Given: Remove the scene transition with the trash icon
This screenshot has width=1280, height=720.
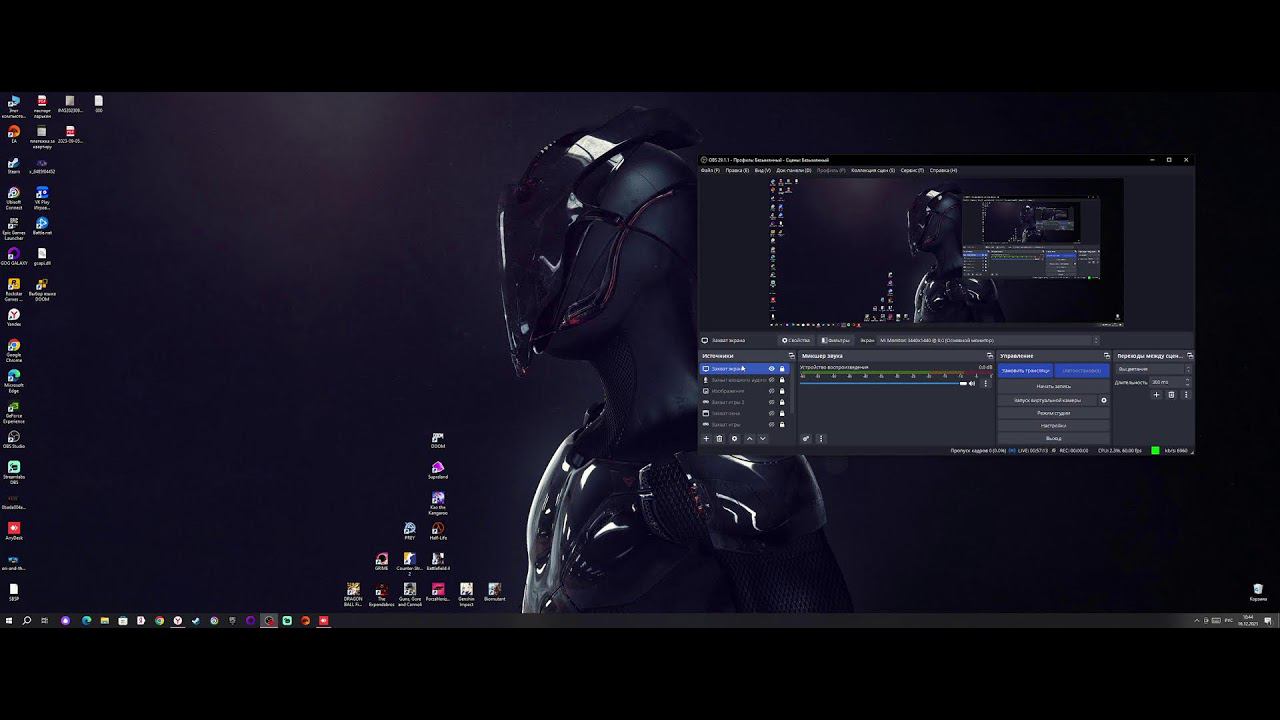Looking at the screenshot, I should (1172, 395).
